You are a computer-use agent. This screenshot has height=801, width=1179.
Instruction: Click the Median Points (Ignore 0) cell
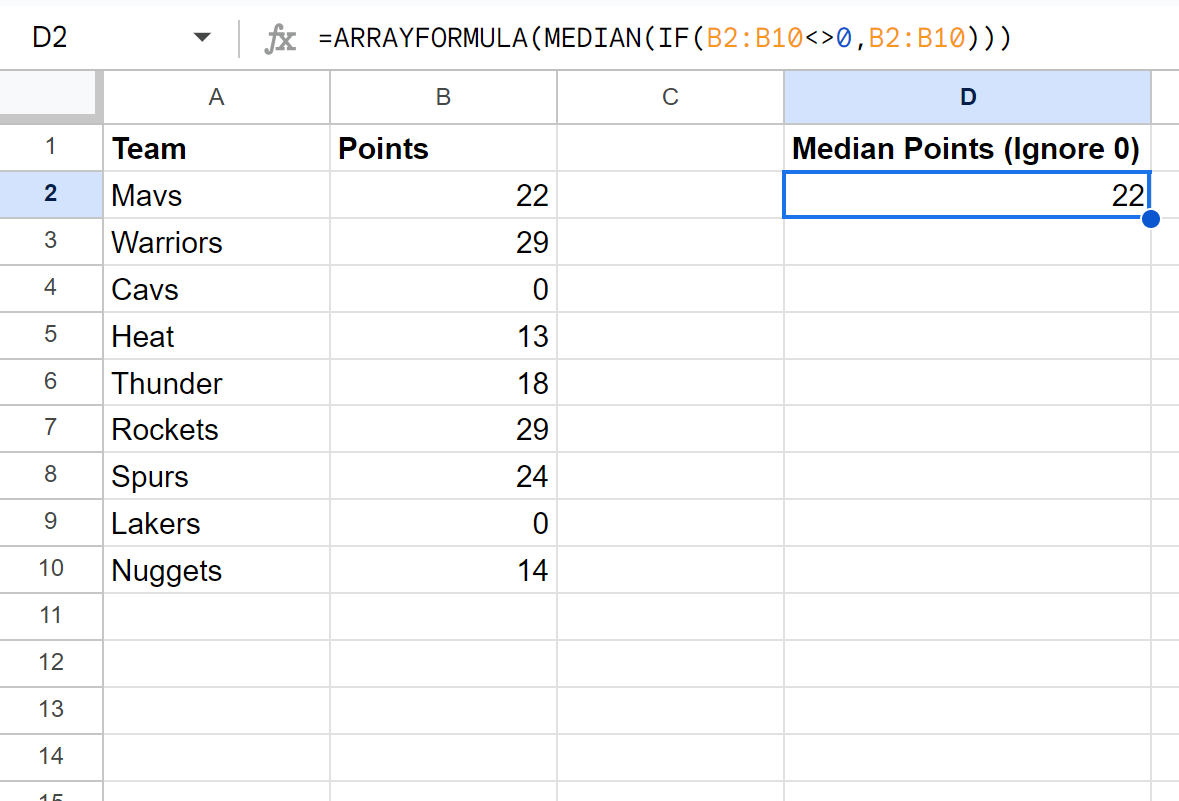coord(967,147)
